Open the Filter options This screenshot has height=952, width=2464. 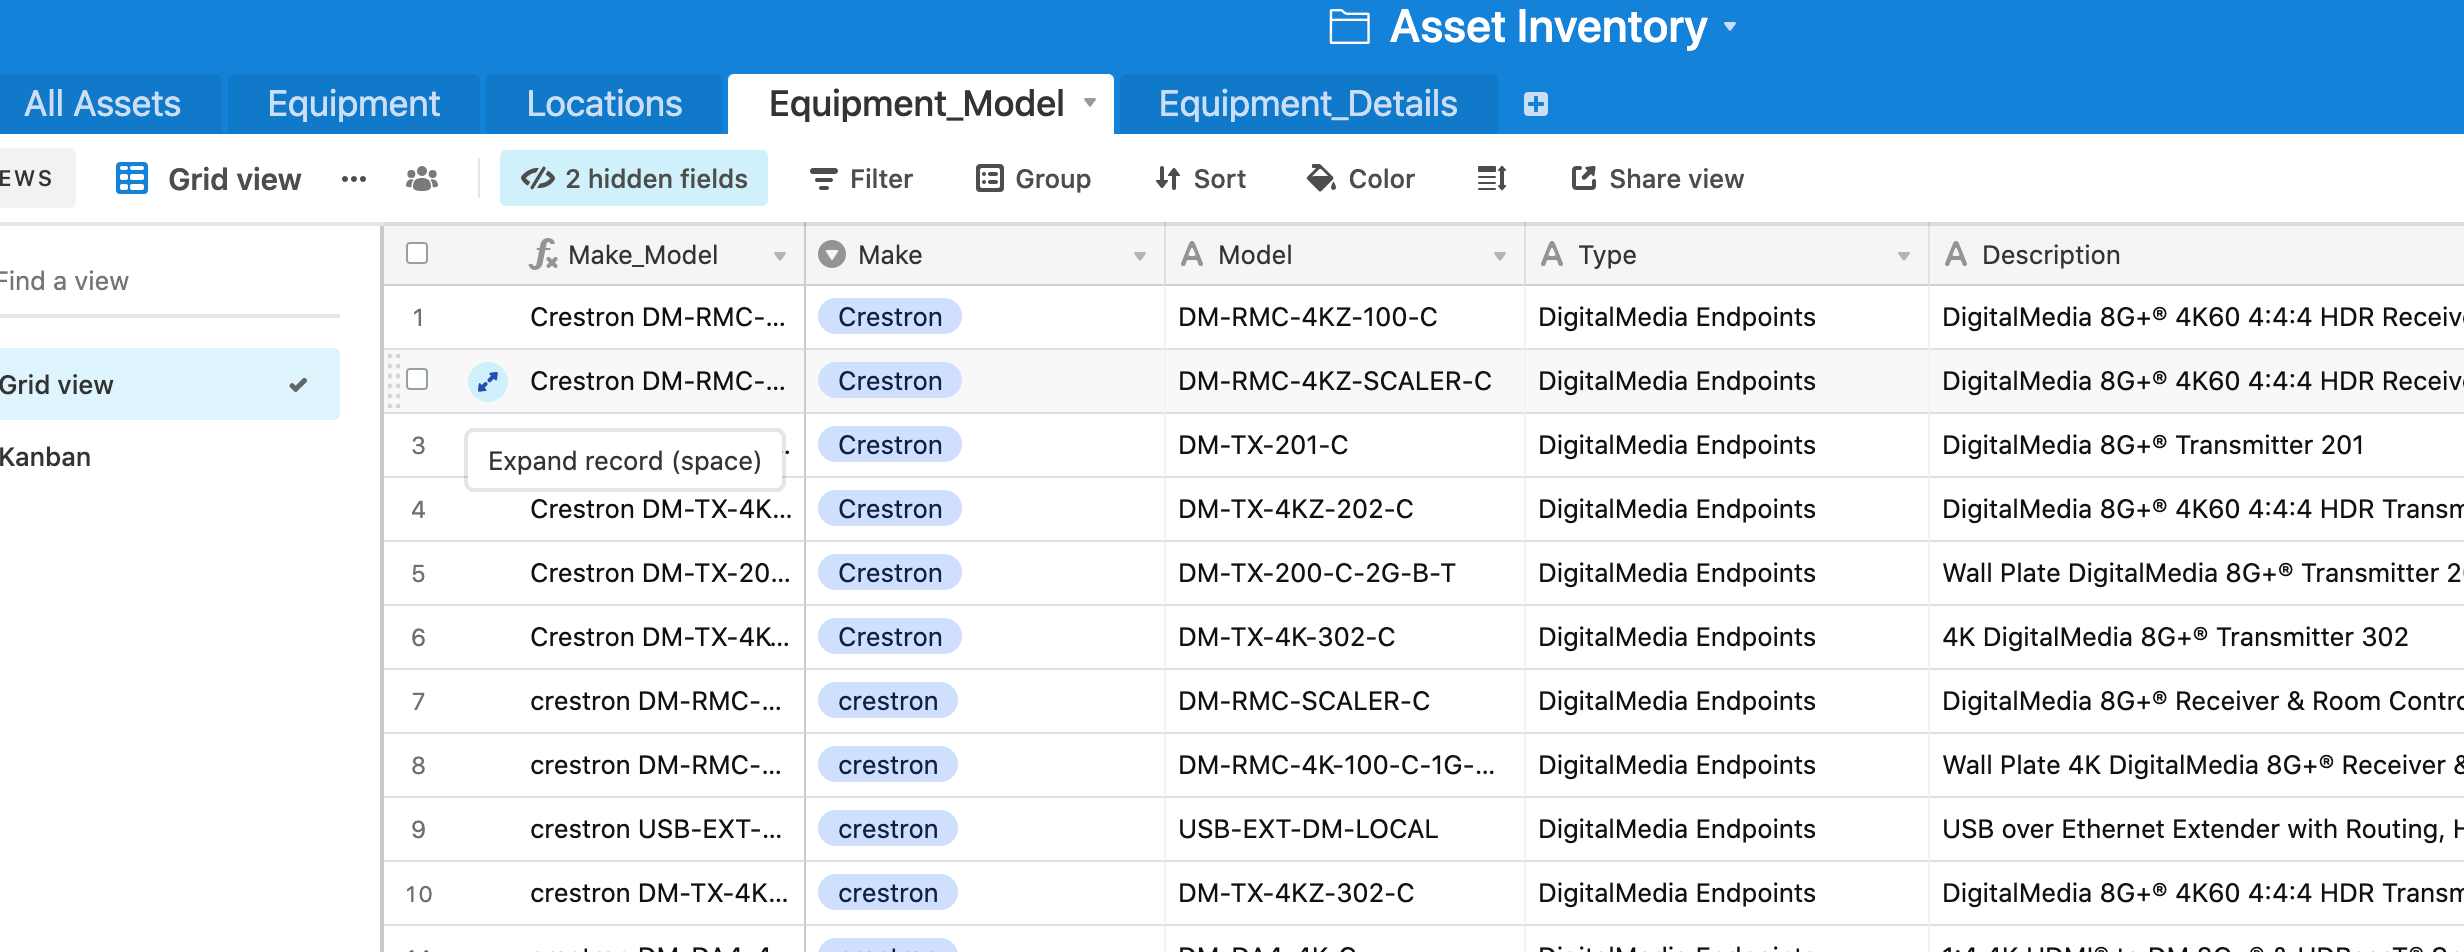861,179
